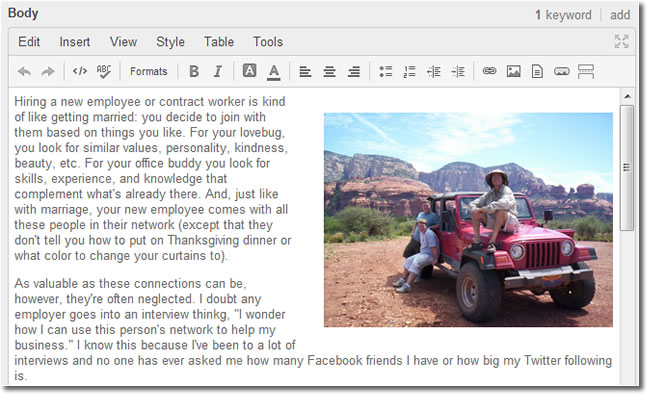This screenshot has width=649, height=394.
Task: Choose the underlined A text color
Action: click(x=273, y=72)
